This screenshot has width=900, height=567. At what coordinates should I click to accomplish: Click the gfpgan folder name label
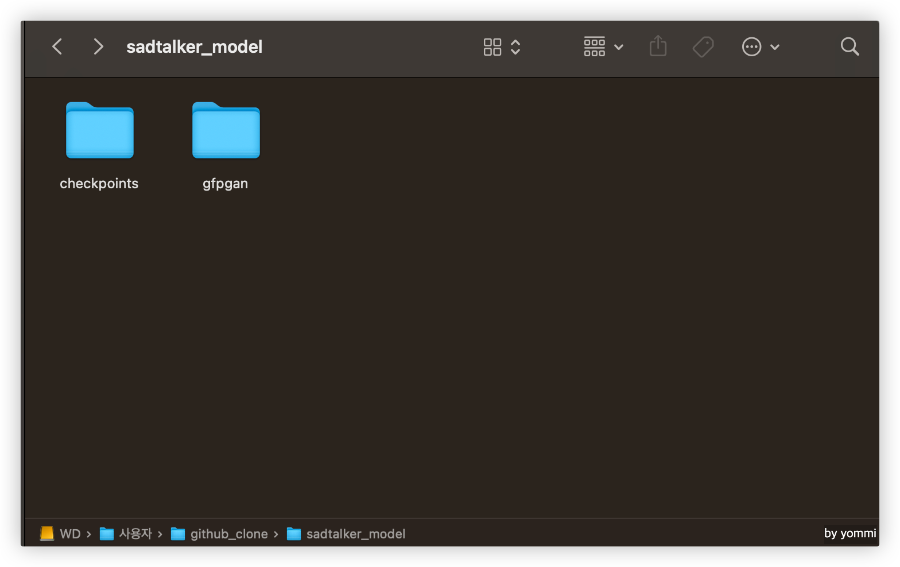(x=225, y=184)
